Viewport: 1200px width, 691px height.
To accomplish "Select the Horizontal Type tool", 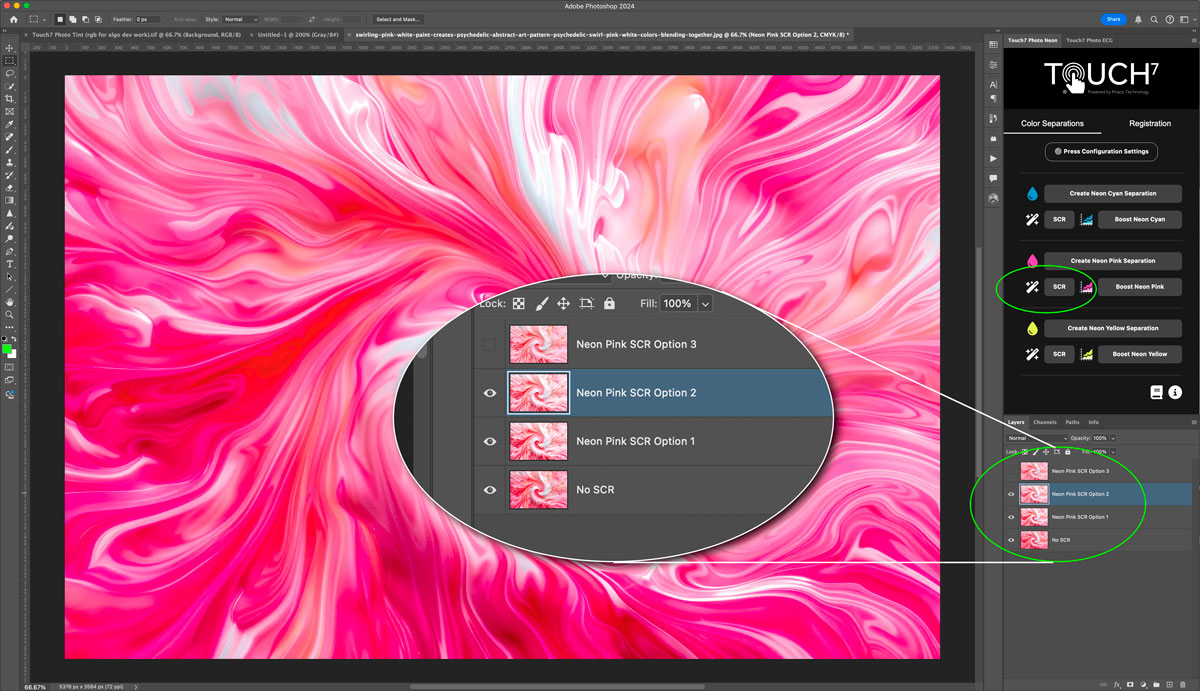I will pos(10,263).
